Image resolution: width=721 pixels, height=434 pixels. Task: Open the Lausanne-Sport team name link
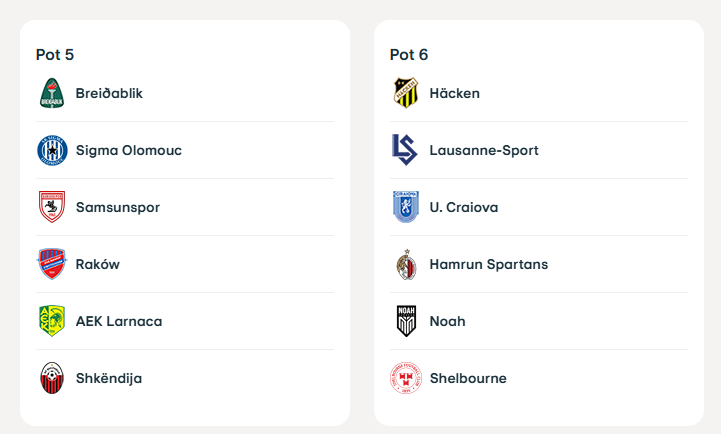(484, 150)
